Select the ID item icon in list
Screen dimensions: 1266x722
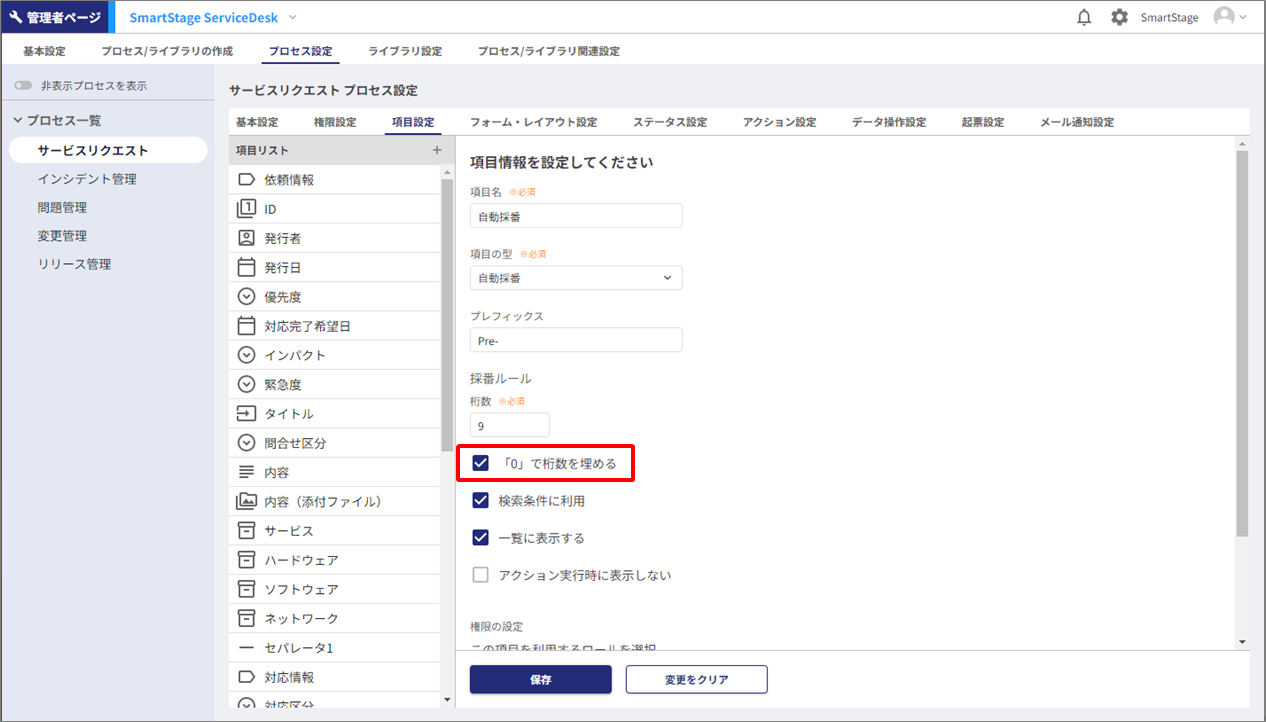point(246,209)
